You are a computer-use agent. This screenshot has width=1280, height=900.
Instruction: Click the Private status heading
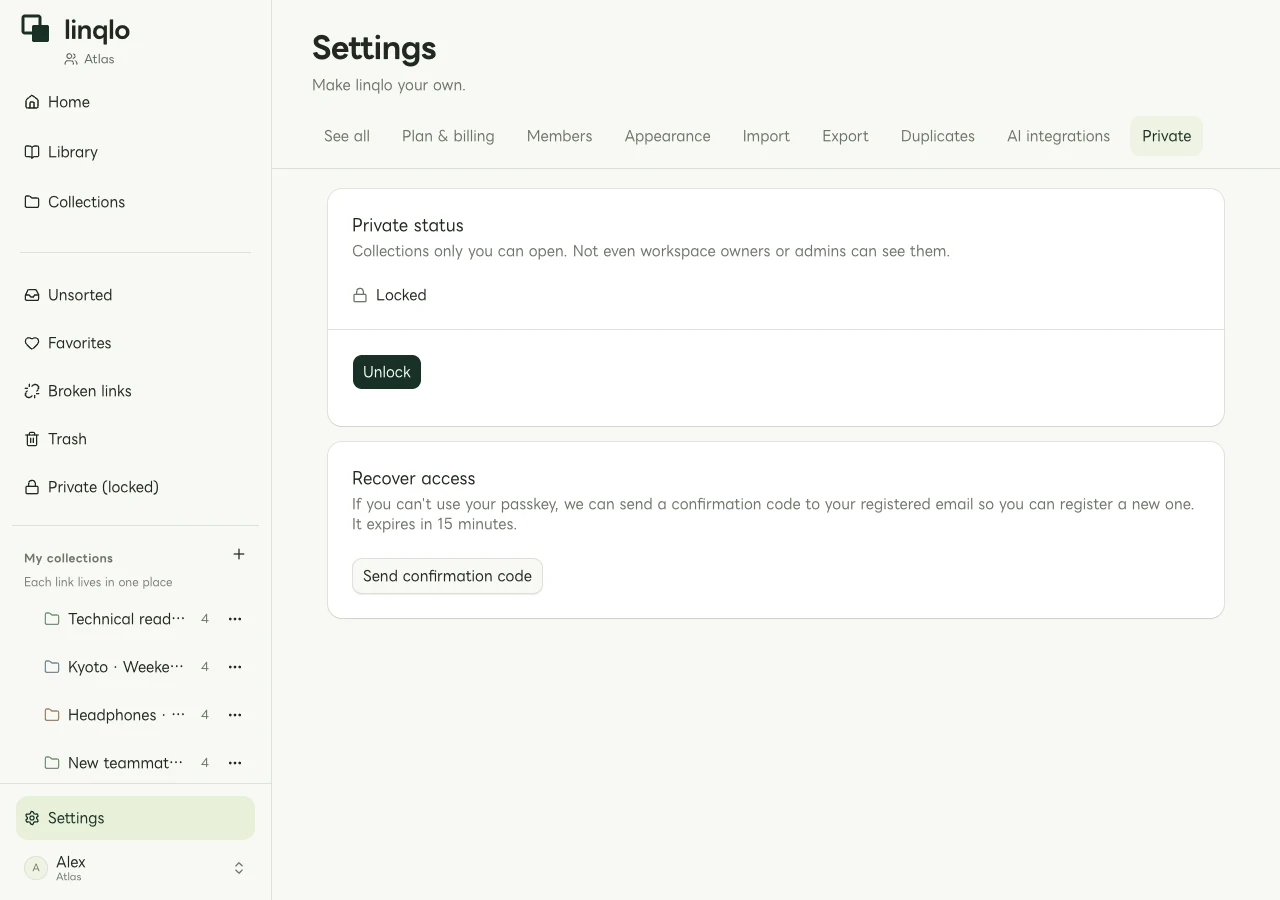pyautogui.click(x=408, y=225)
